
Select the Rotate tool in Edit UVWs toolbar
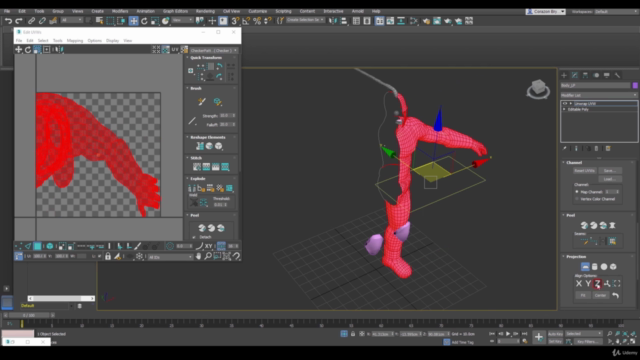coord(28,49)
